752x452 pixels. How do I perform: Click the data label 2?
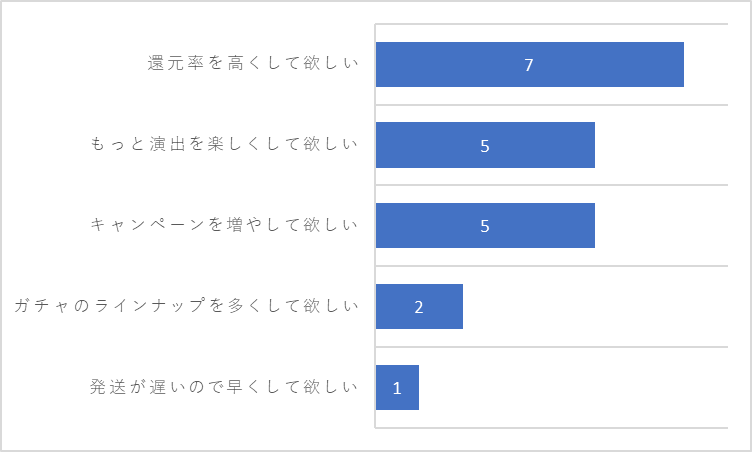tap(419, 307)
